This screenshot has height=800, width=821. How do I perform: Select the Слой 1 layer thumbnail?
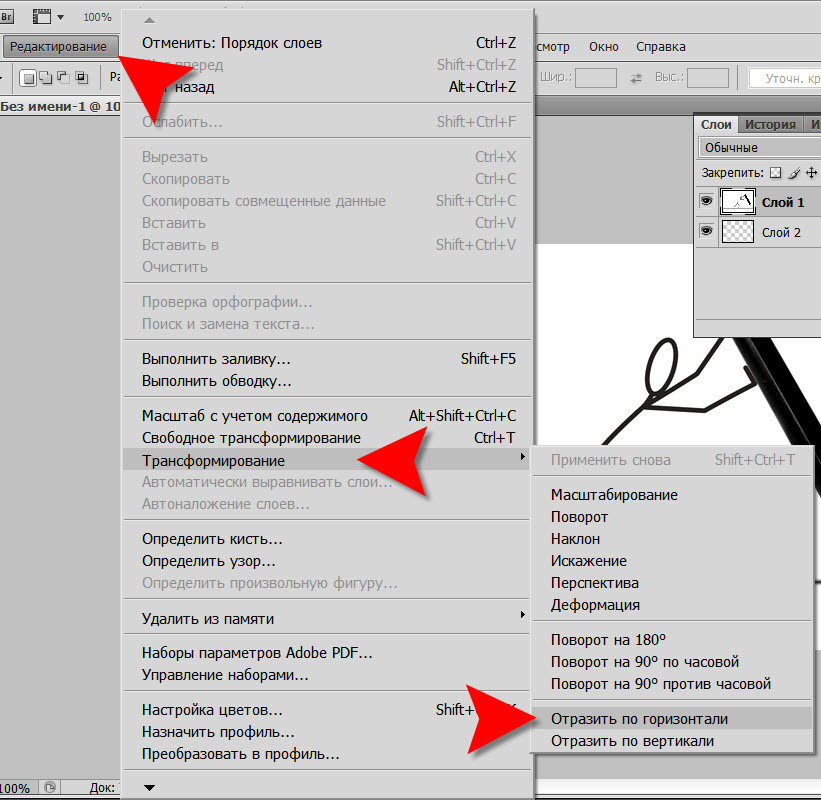737,202
